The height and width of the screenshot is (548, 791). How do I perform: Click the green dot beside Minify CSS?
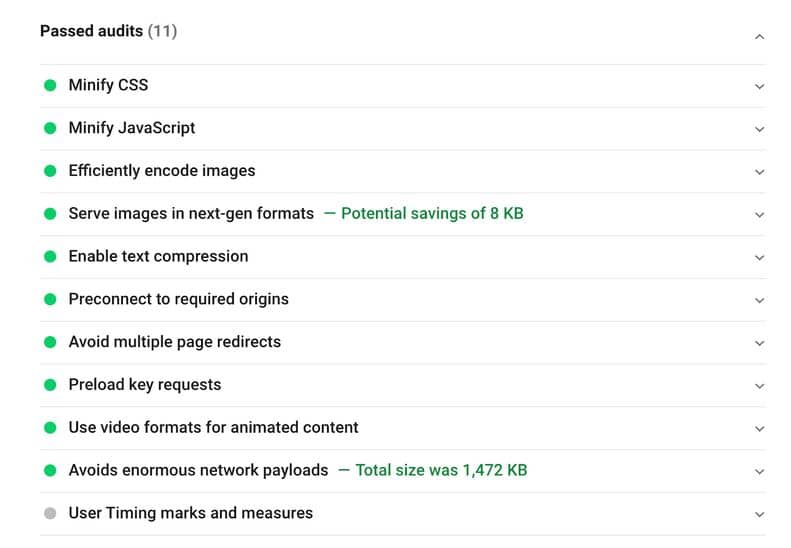coord(50,85)
